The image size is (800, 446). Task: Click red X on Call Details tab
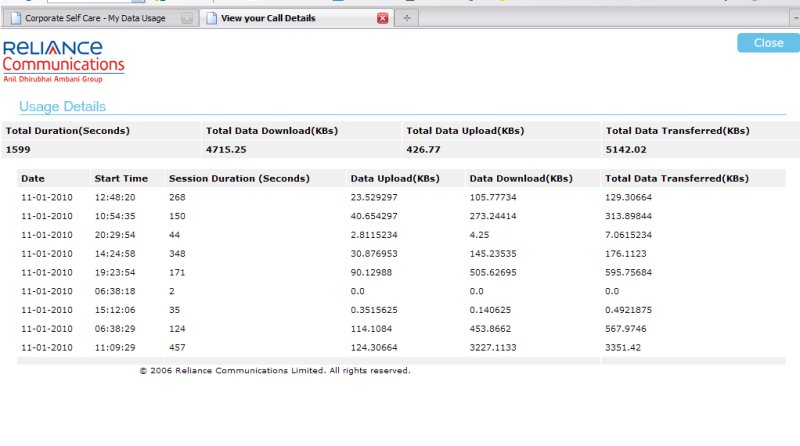pos(382,18)
